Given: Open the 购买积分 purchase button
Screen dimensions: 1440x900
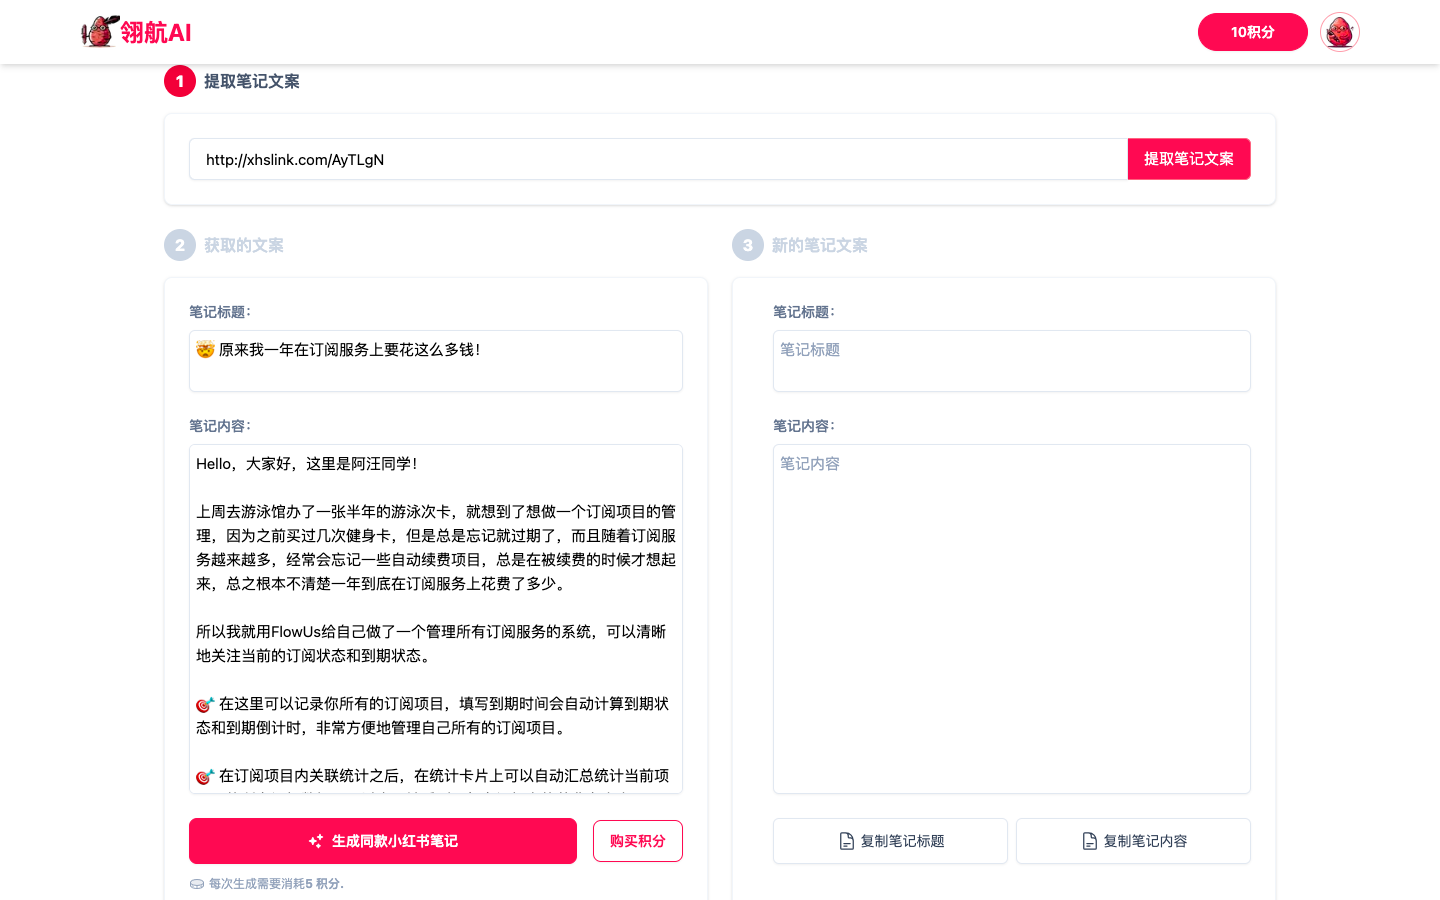Looking at the screenshot, I should [637, 841].
